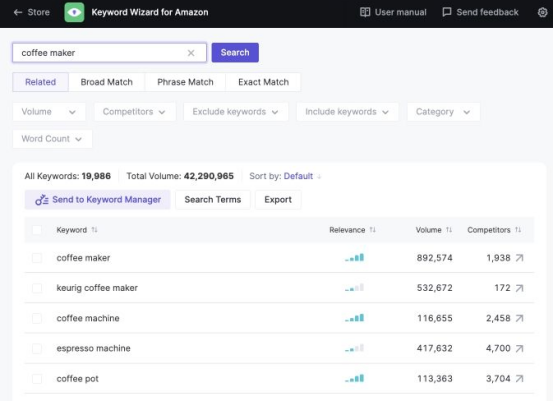Click the espresso machine keyword

pos(93,349)
